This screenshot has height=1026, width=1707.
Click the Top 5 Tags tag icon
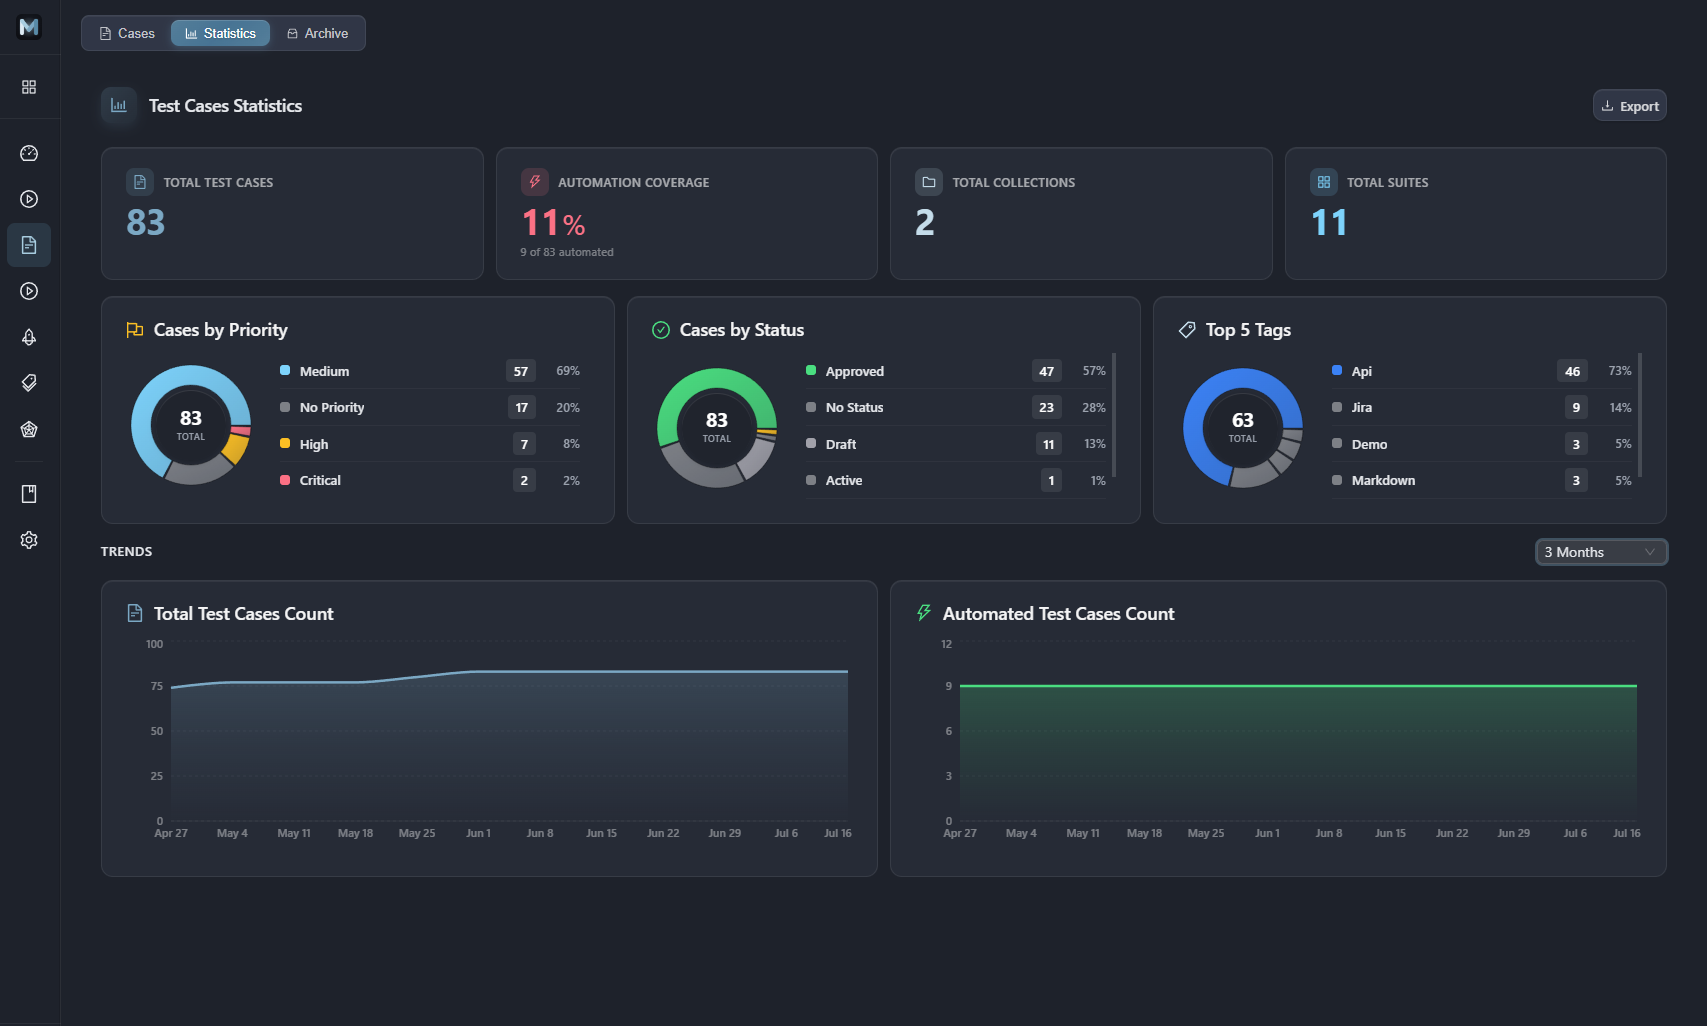click(1187, 330)
